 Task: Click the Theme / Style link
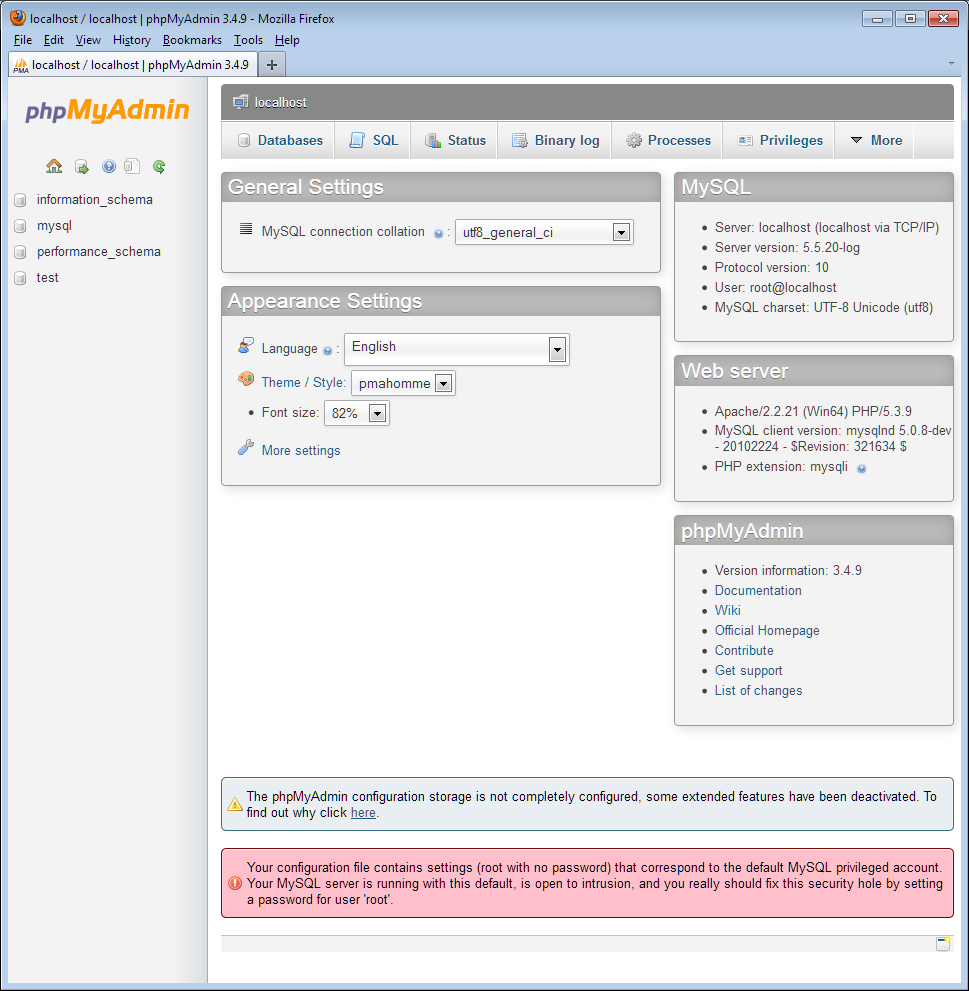[x=303, y=382]
